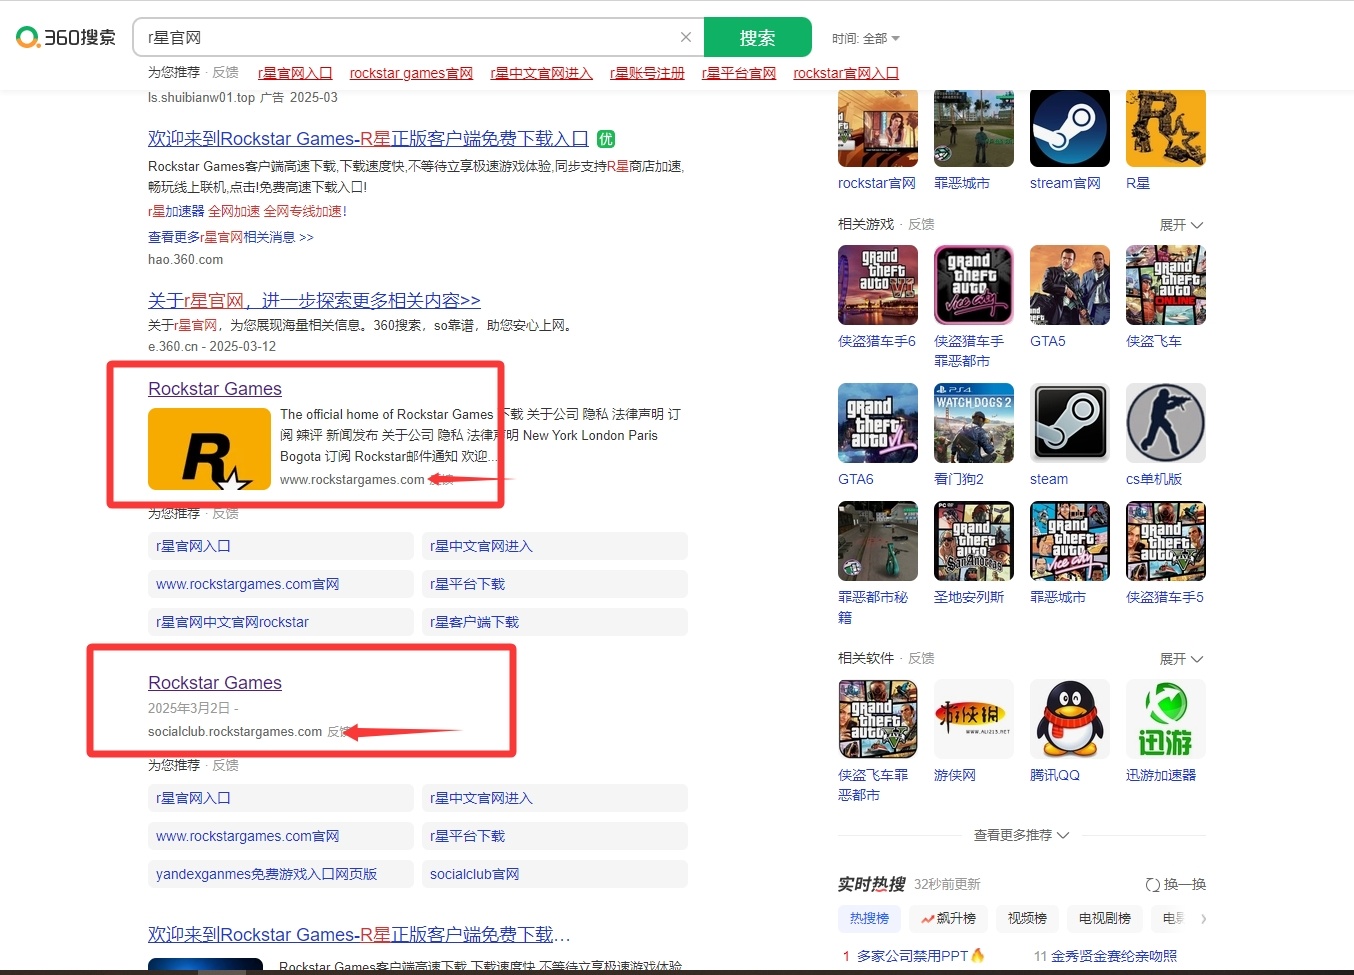Screen dimensions: 1354x975
Task: Switch to 热搜榜 tab
Action: [869, 918]
